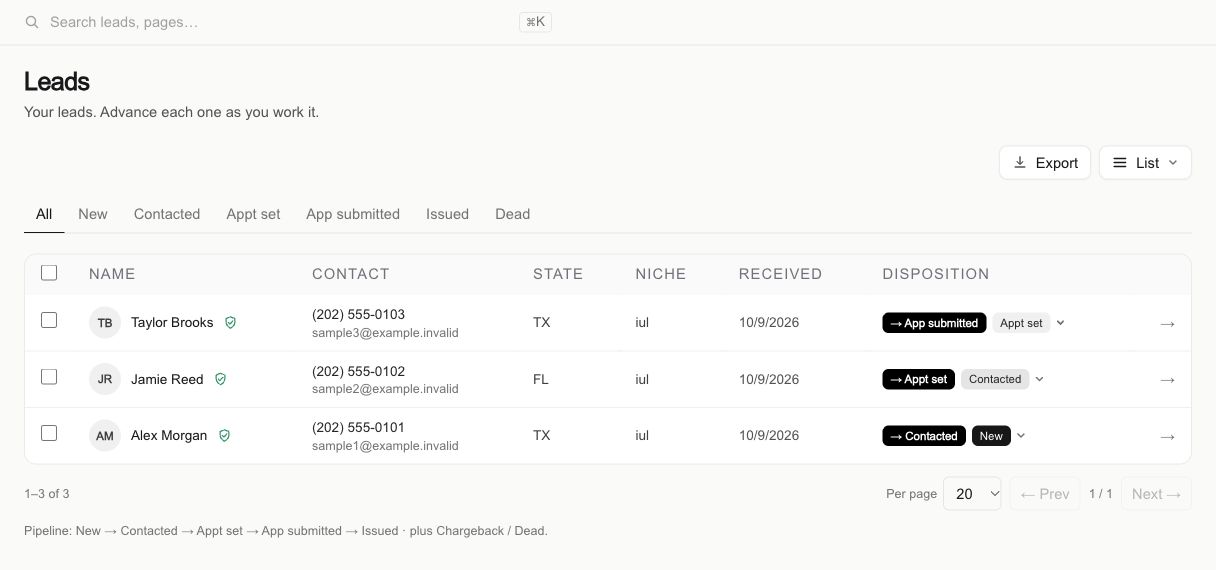Click the 1–3 of 3 count text
The height and width of the screenshot is (570, 1216).
(x=47, y=494)
